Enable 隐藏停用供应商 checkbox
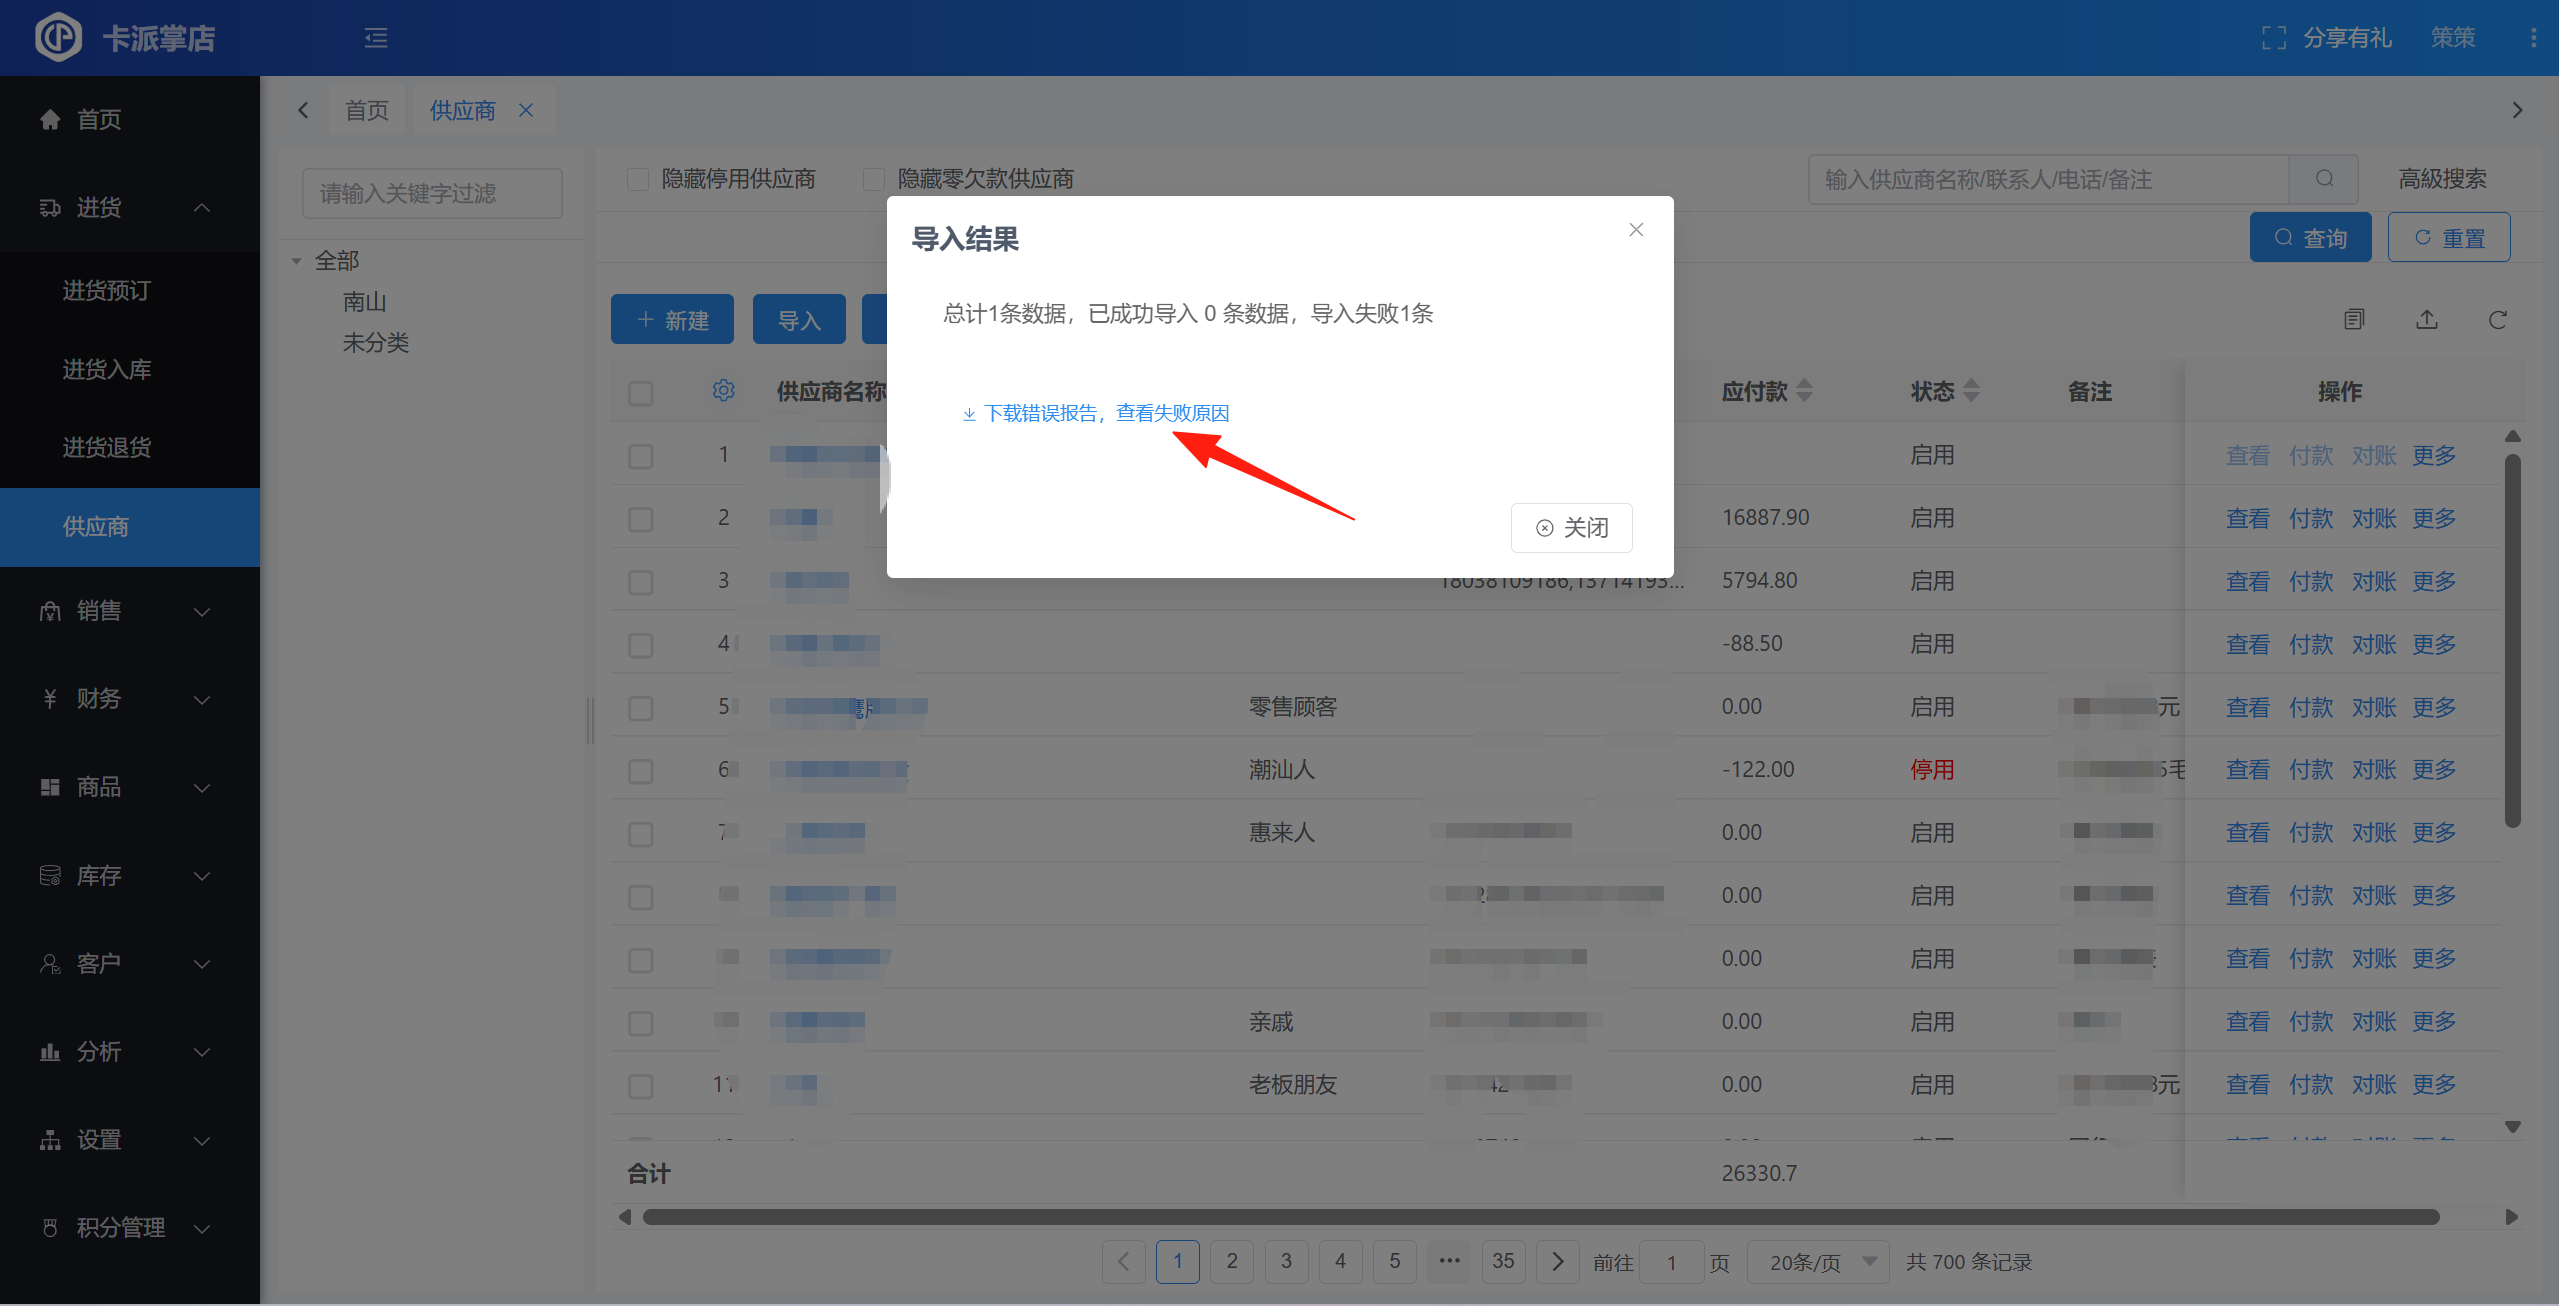2559x1306 pixels. [638, 179]
